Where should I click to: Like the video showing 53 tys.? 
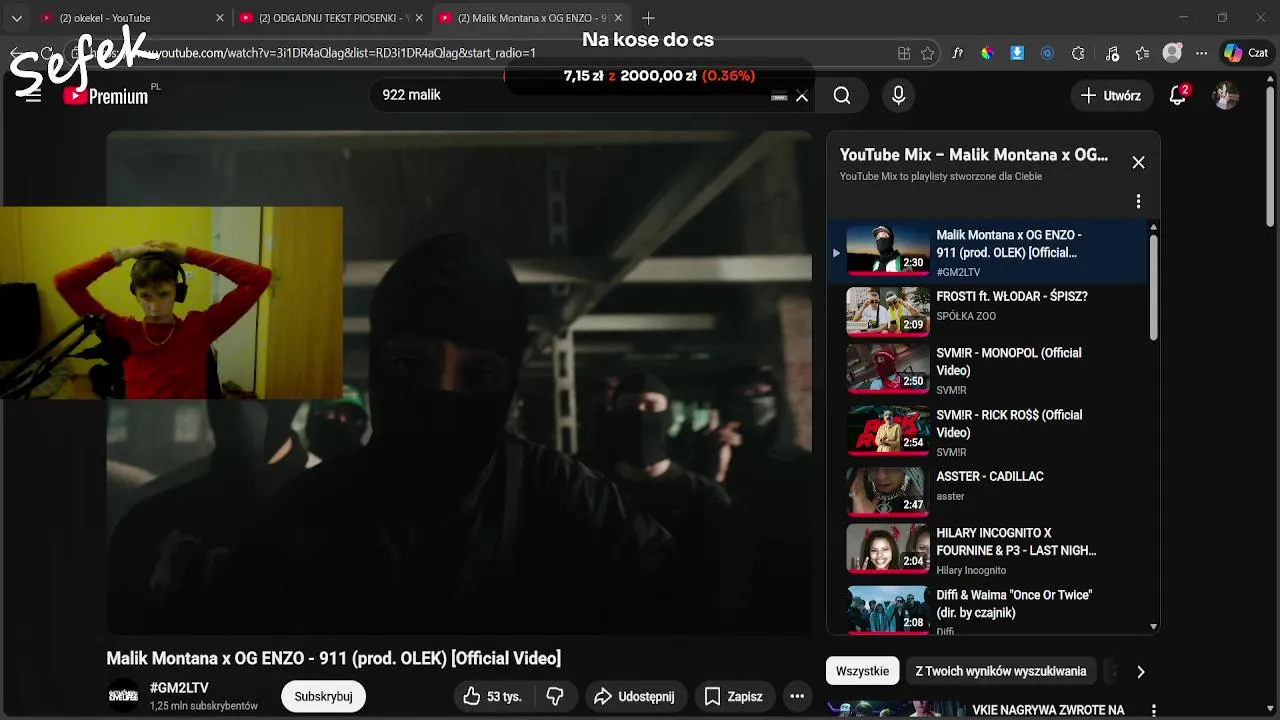(x=493, y=696)
